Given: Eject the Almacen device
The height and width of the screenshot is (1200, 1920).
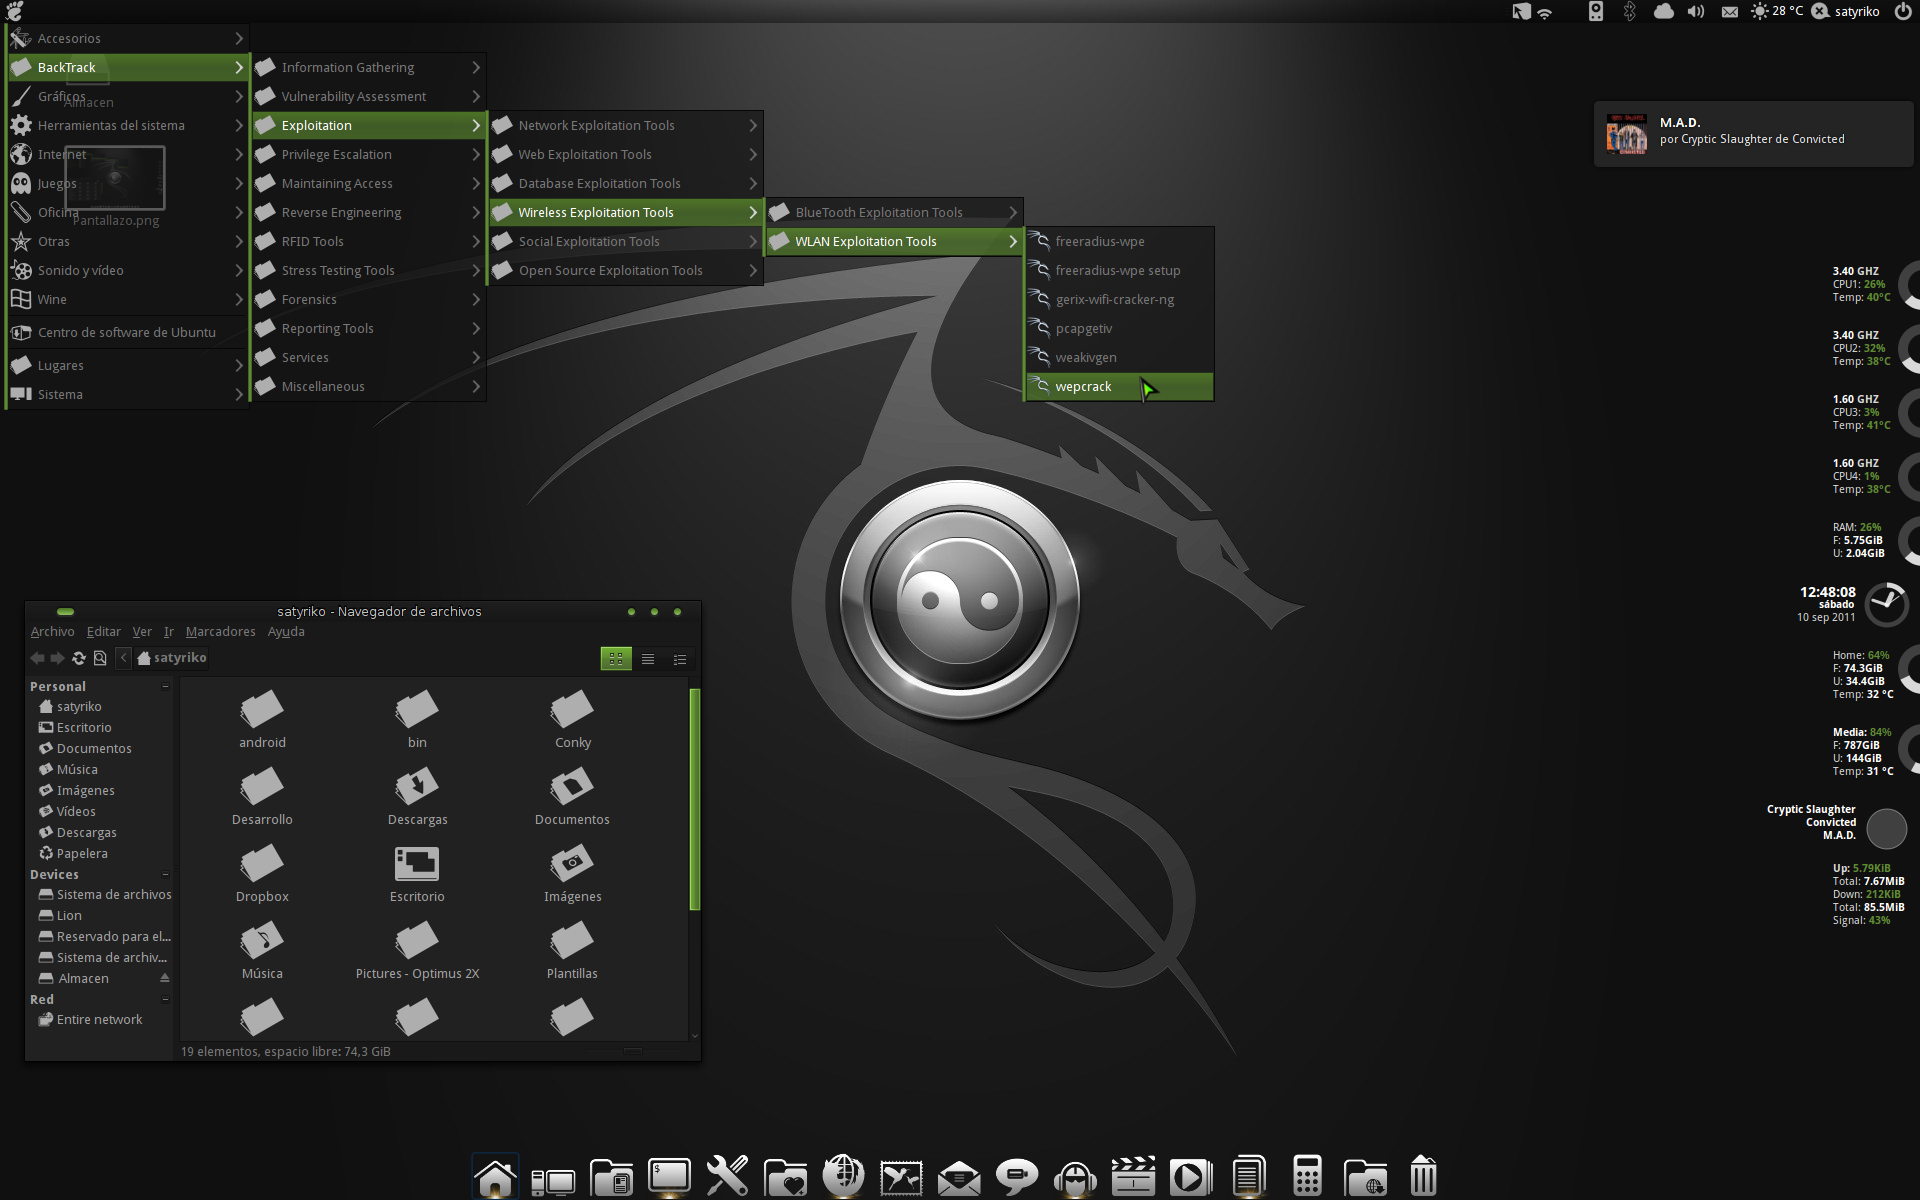Looking at the screenshot, I should pos(165,978).
